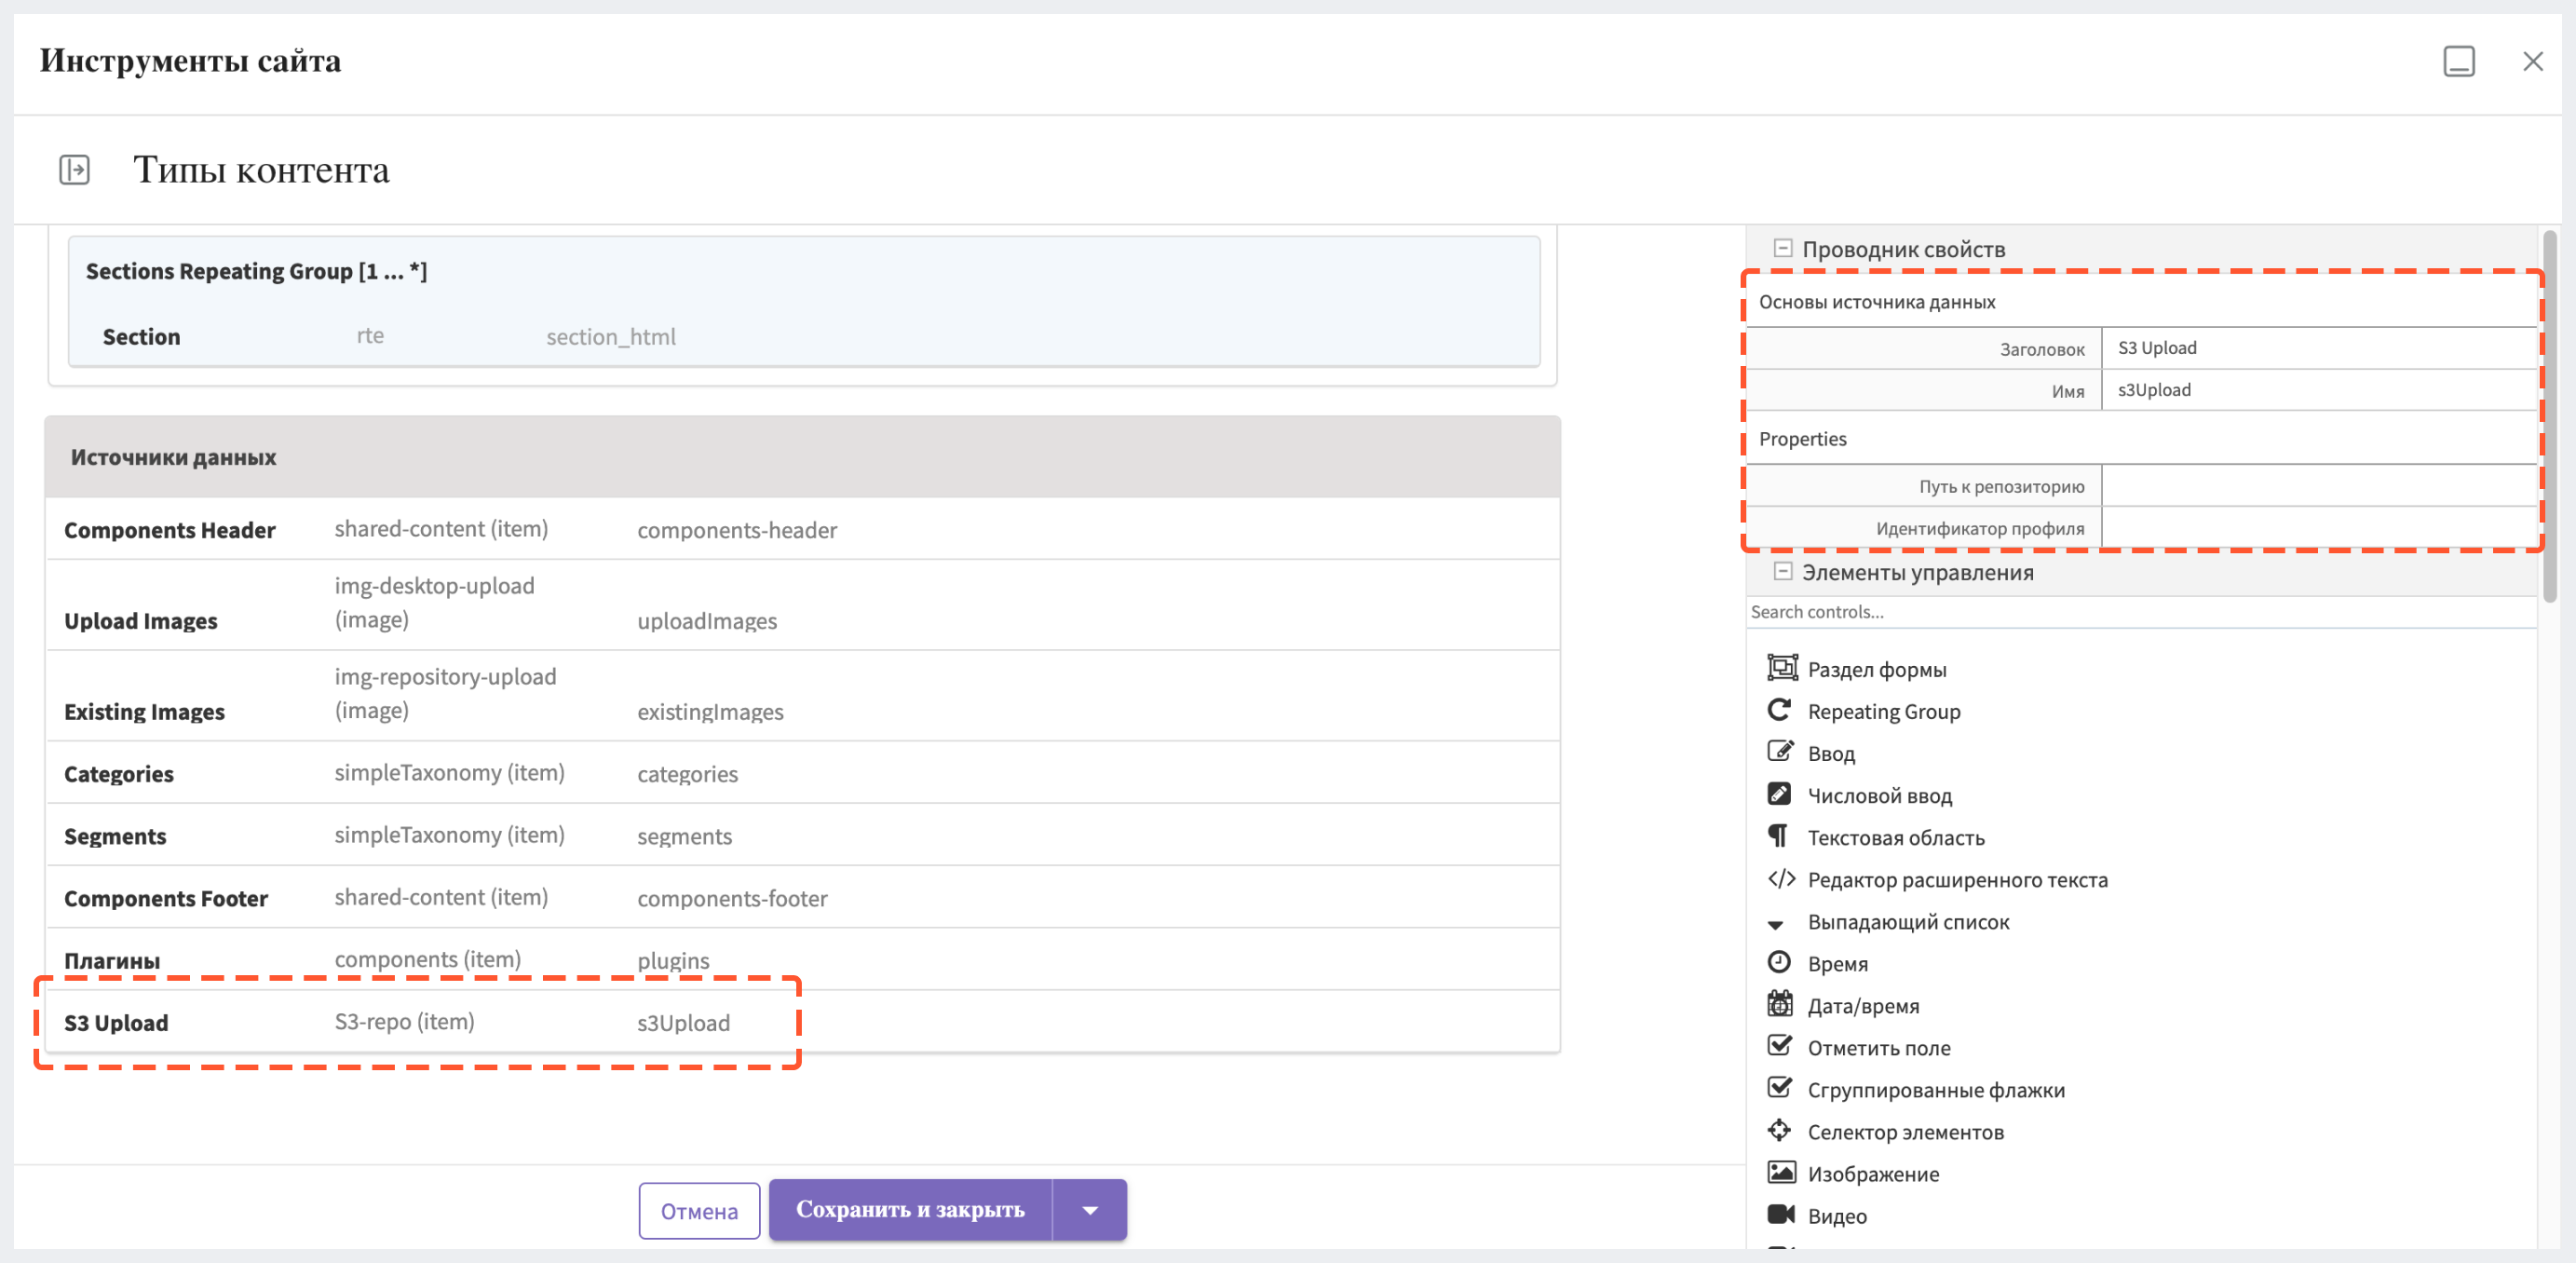Select the Upload Images data source row
The height and width of the screenshot is (1263, 2576).
pos(803,605)
